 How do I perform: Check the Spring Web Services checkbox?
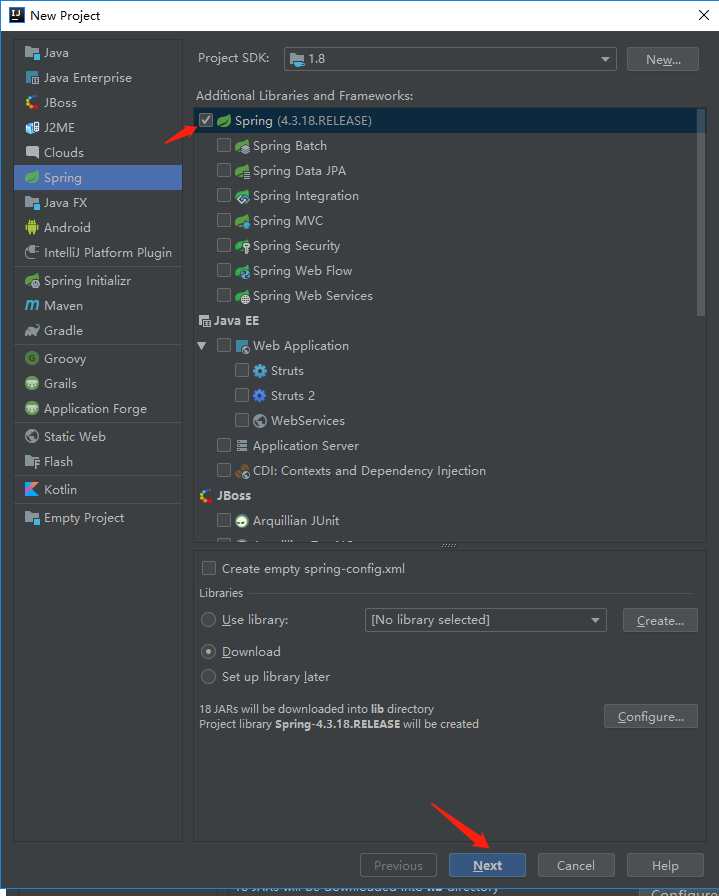(x=224, y=295)
